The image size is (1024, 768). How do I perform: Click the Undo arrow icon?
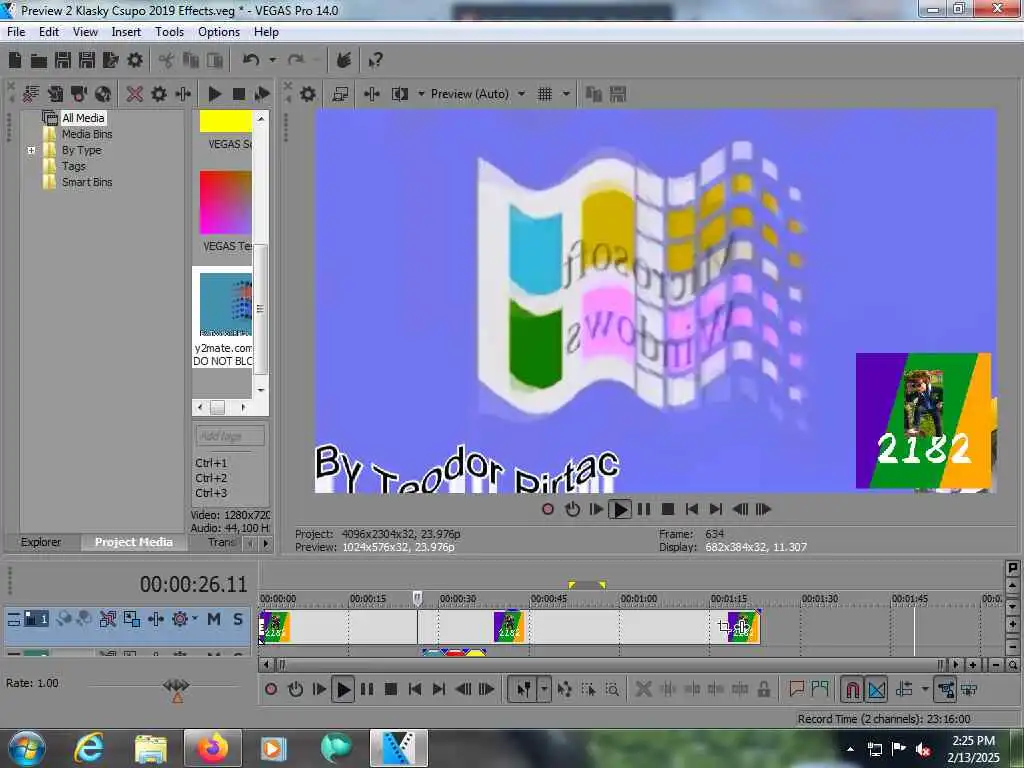[x=251, y=60]
